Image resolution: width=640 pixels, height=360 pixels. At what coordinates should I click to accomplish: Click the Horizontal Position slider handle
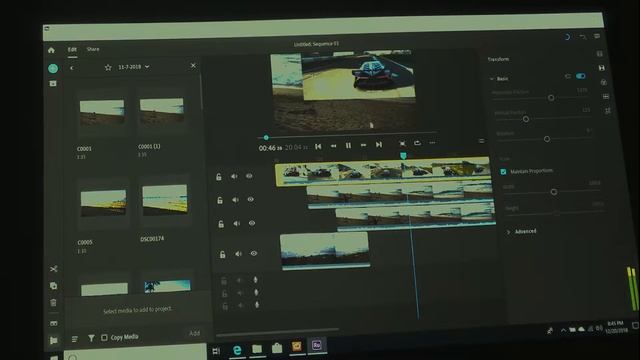[x=551, y=98]
